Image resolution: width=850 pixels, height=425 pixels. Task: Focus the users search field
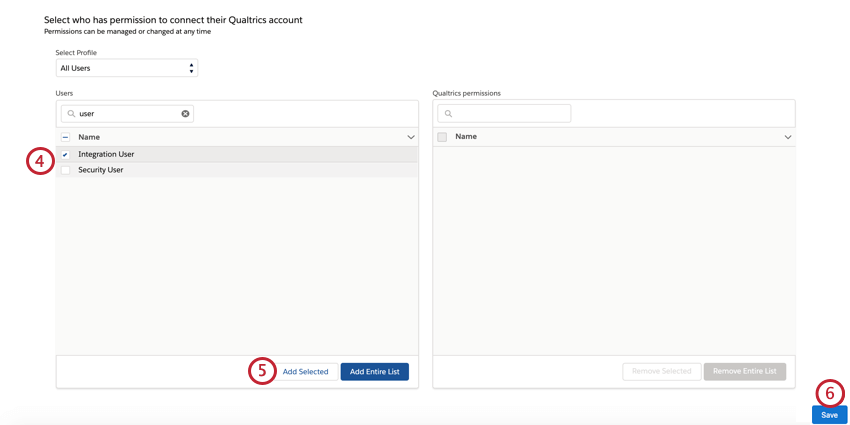128,114
